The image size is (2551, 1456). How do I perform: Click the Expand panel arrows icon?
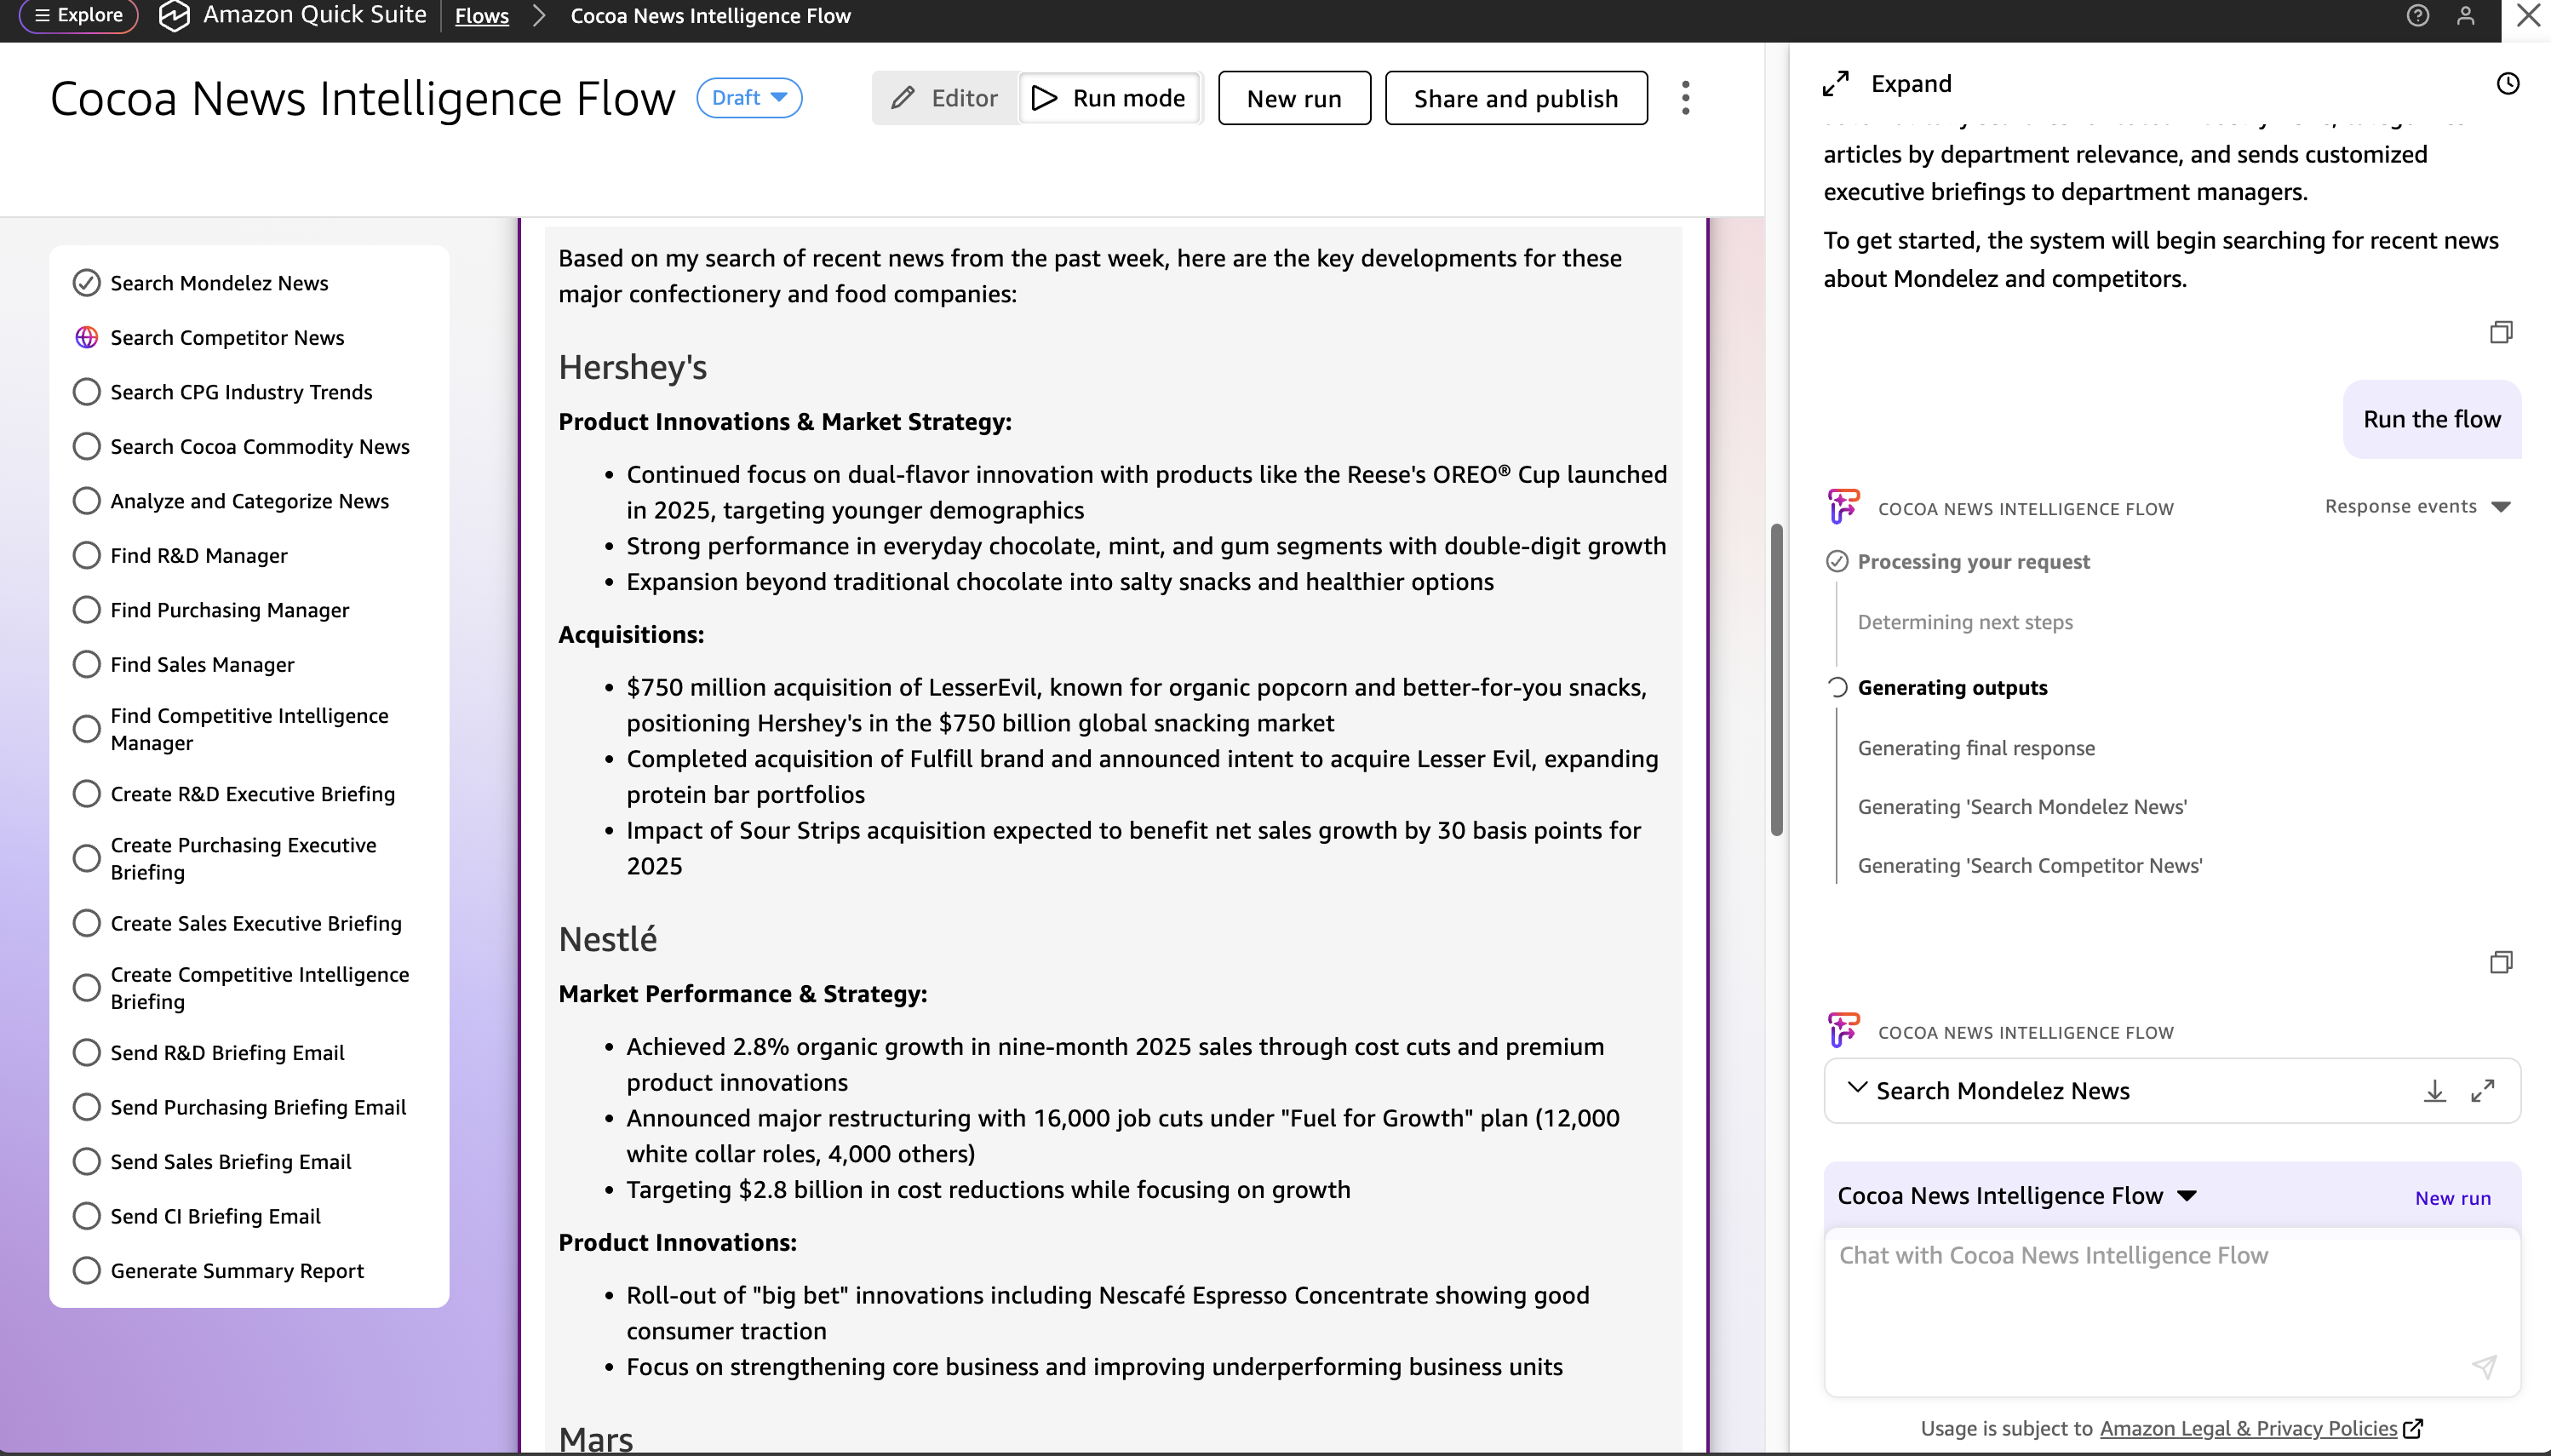[x=1835, y=84]
